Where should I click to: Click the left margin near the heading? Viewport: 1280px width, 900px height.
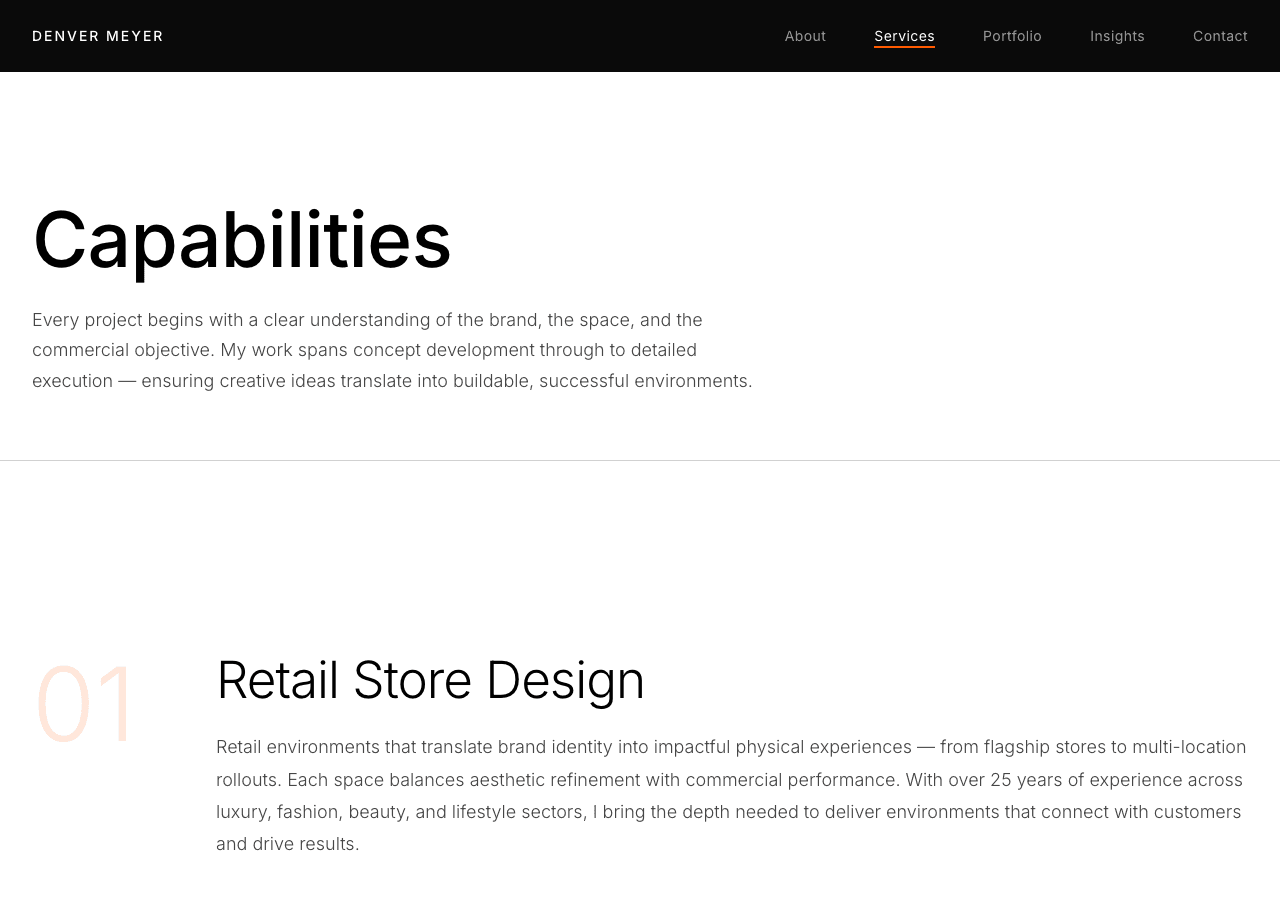[x=16, y=240]
